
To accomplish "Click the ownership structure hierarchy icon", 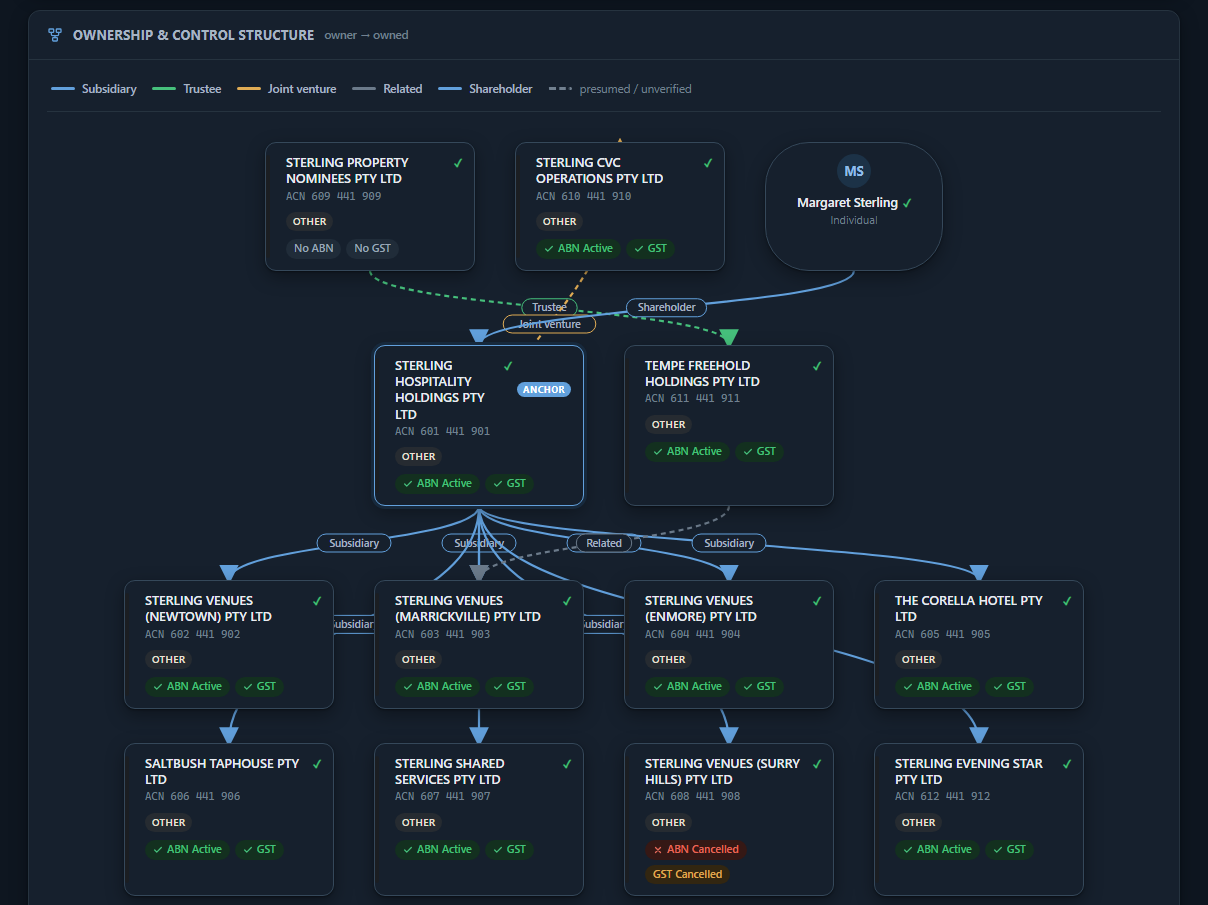I will (x=55, y=35).
